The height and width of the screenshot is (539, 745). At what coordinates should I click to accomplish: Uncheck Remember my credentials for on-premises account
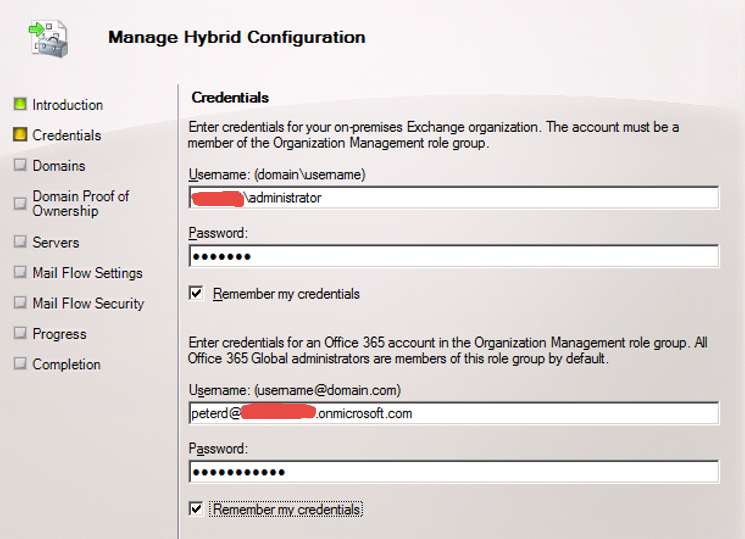tap(196, 294)
